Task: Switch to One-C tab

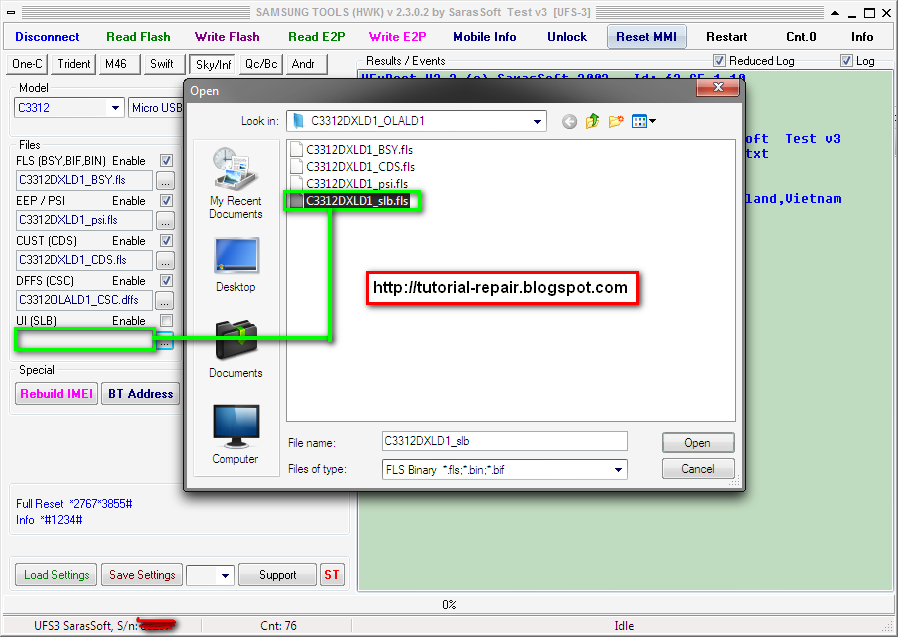Action: pos(27,64)
